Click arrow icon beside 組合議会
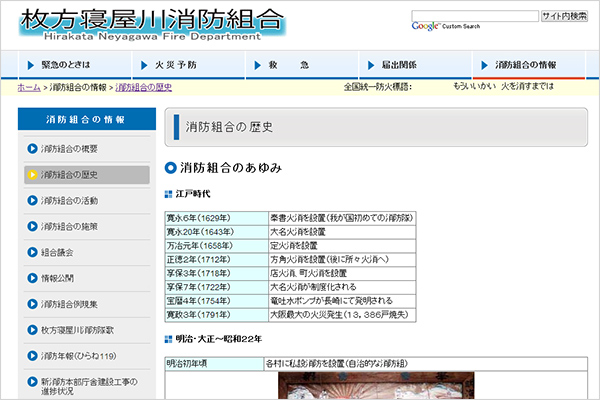 click(33, 252)
